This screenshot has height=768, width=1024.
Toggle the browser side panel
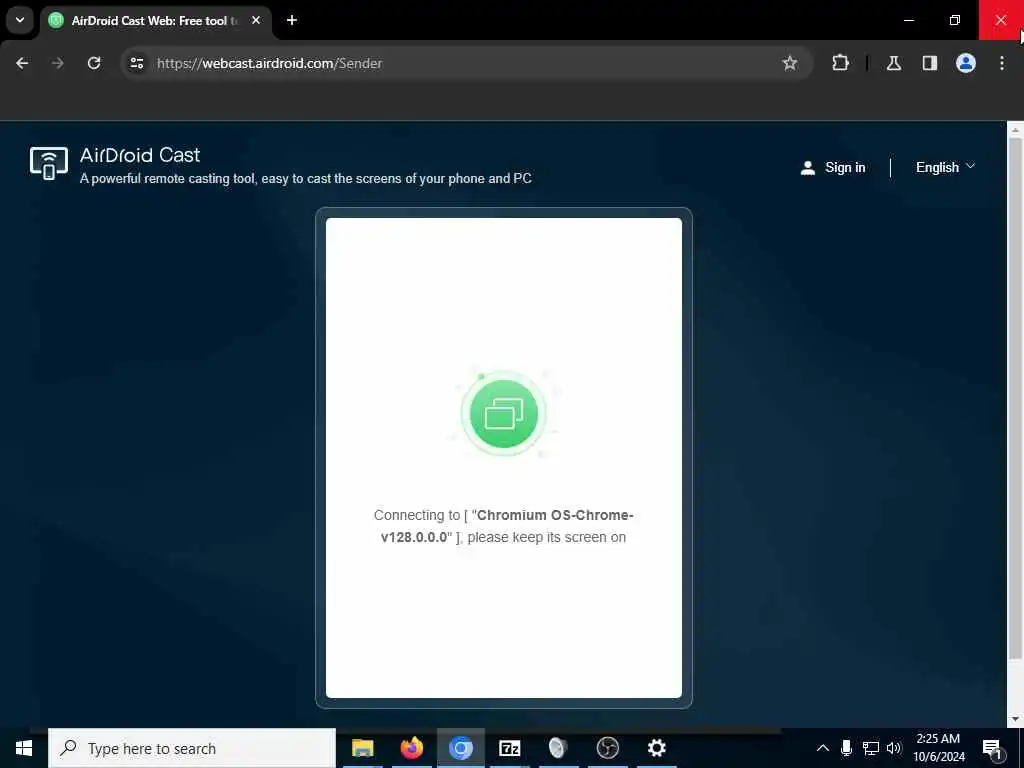[930, 63]
